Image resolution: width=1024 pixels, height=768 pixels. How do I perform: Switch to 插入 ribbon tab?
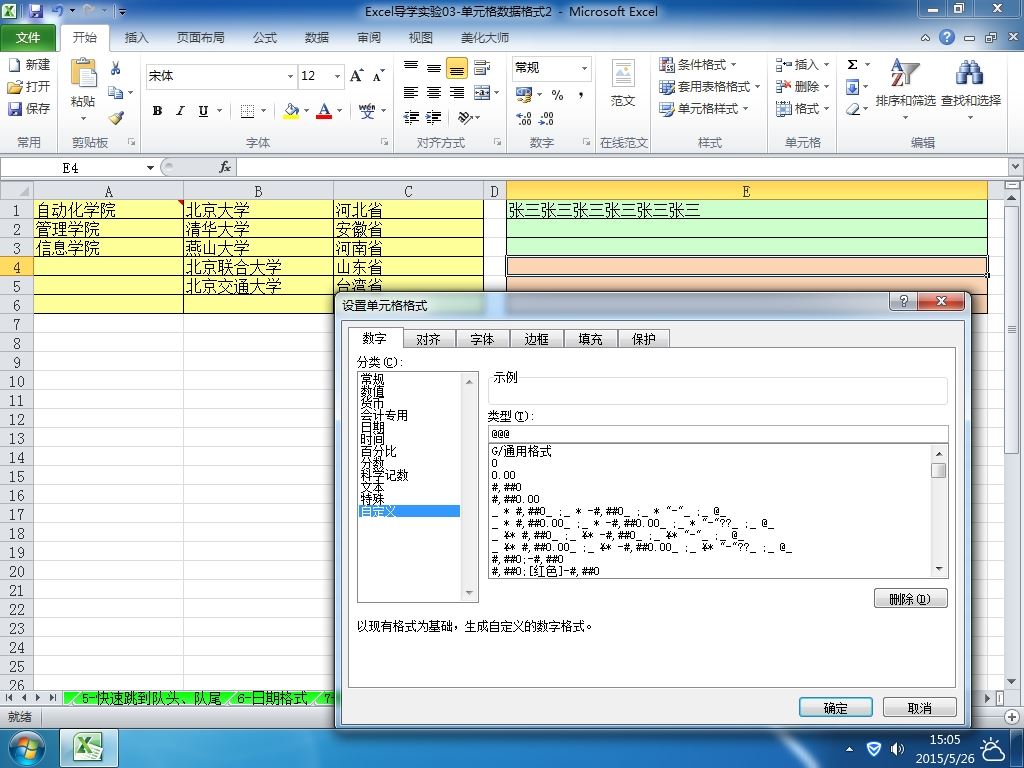tap(136, 38)
